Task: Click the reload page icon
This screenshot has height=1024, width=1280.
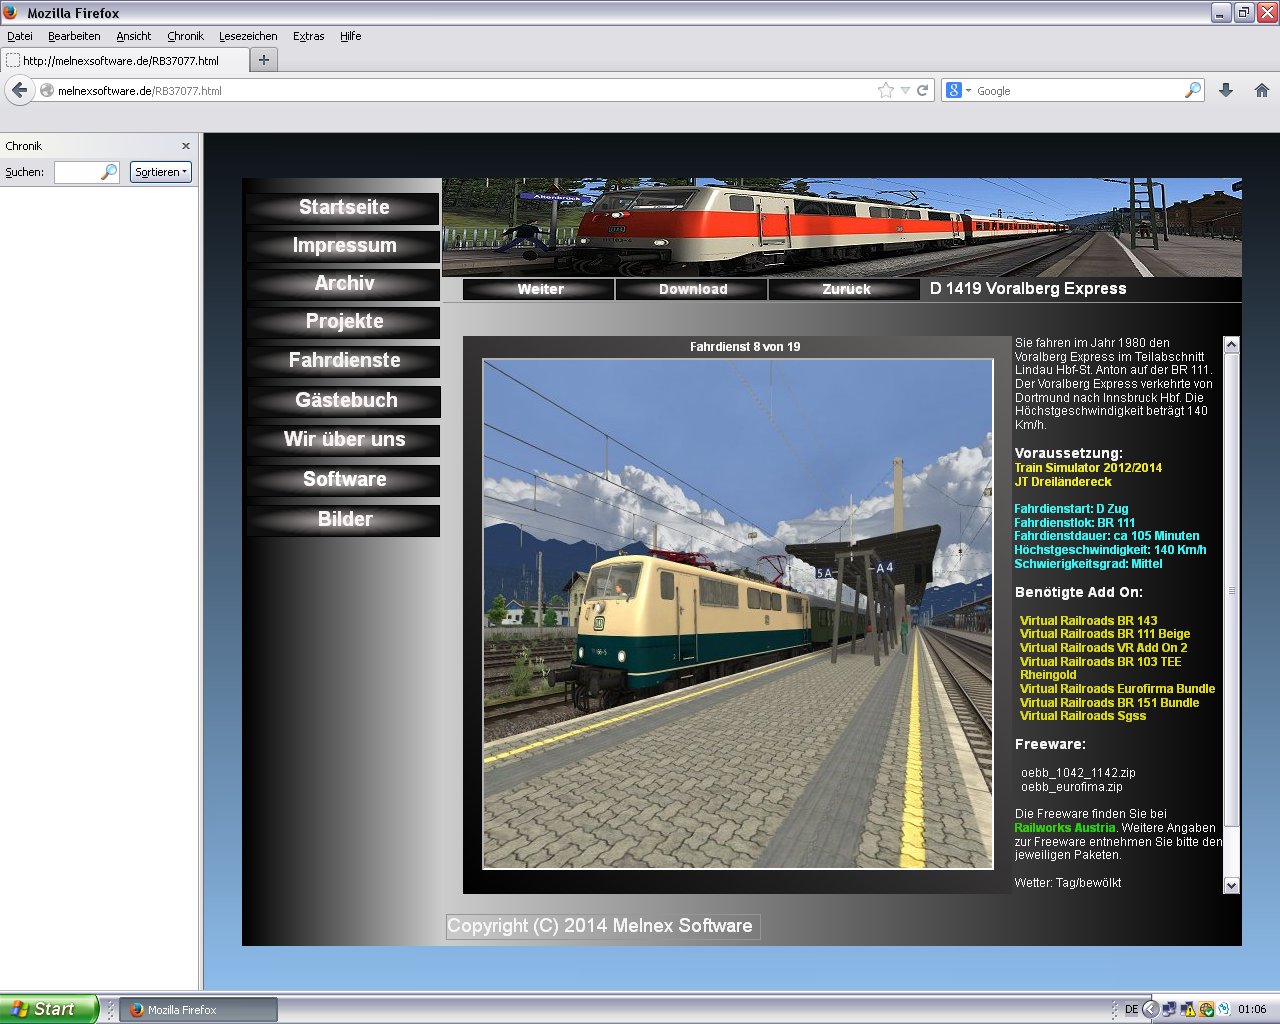Action: click(923, 90)
